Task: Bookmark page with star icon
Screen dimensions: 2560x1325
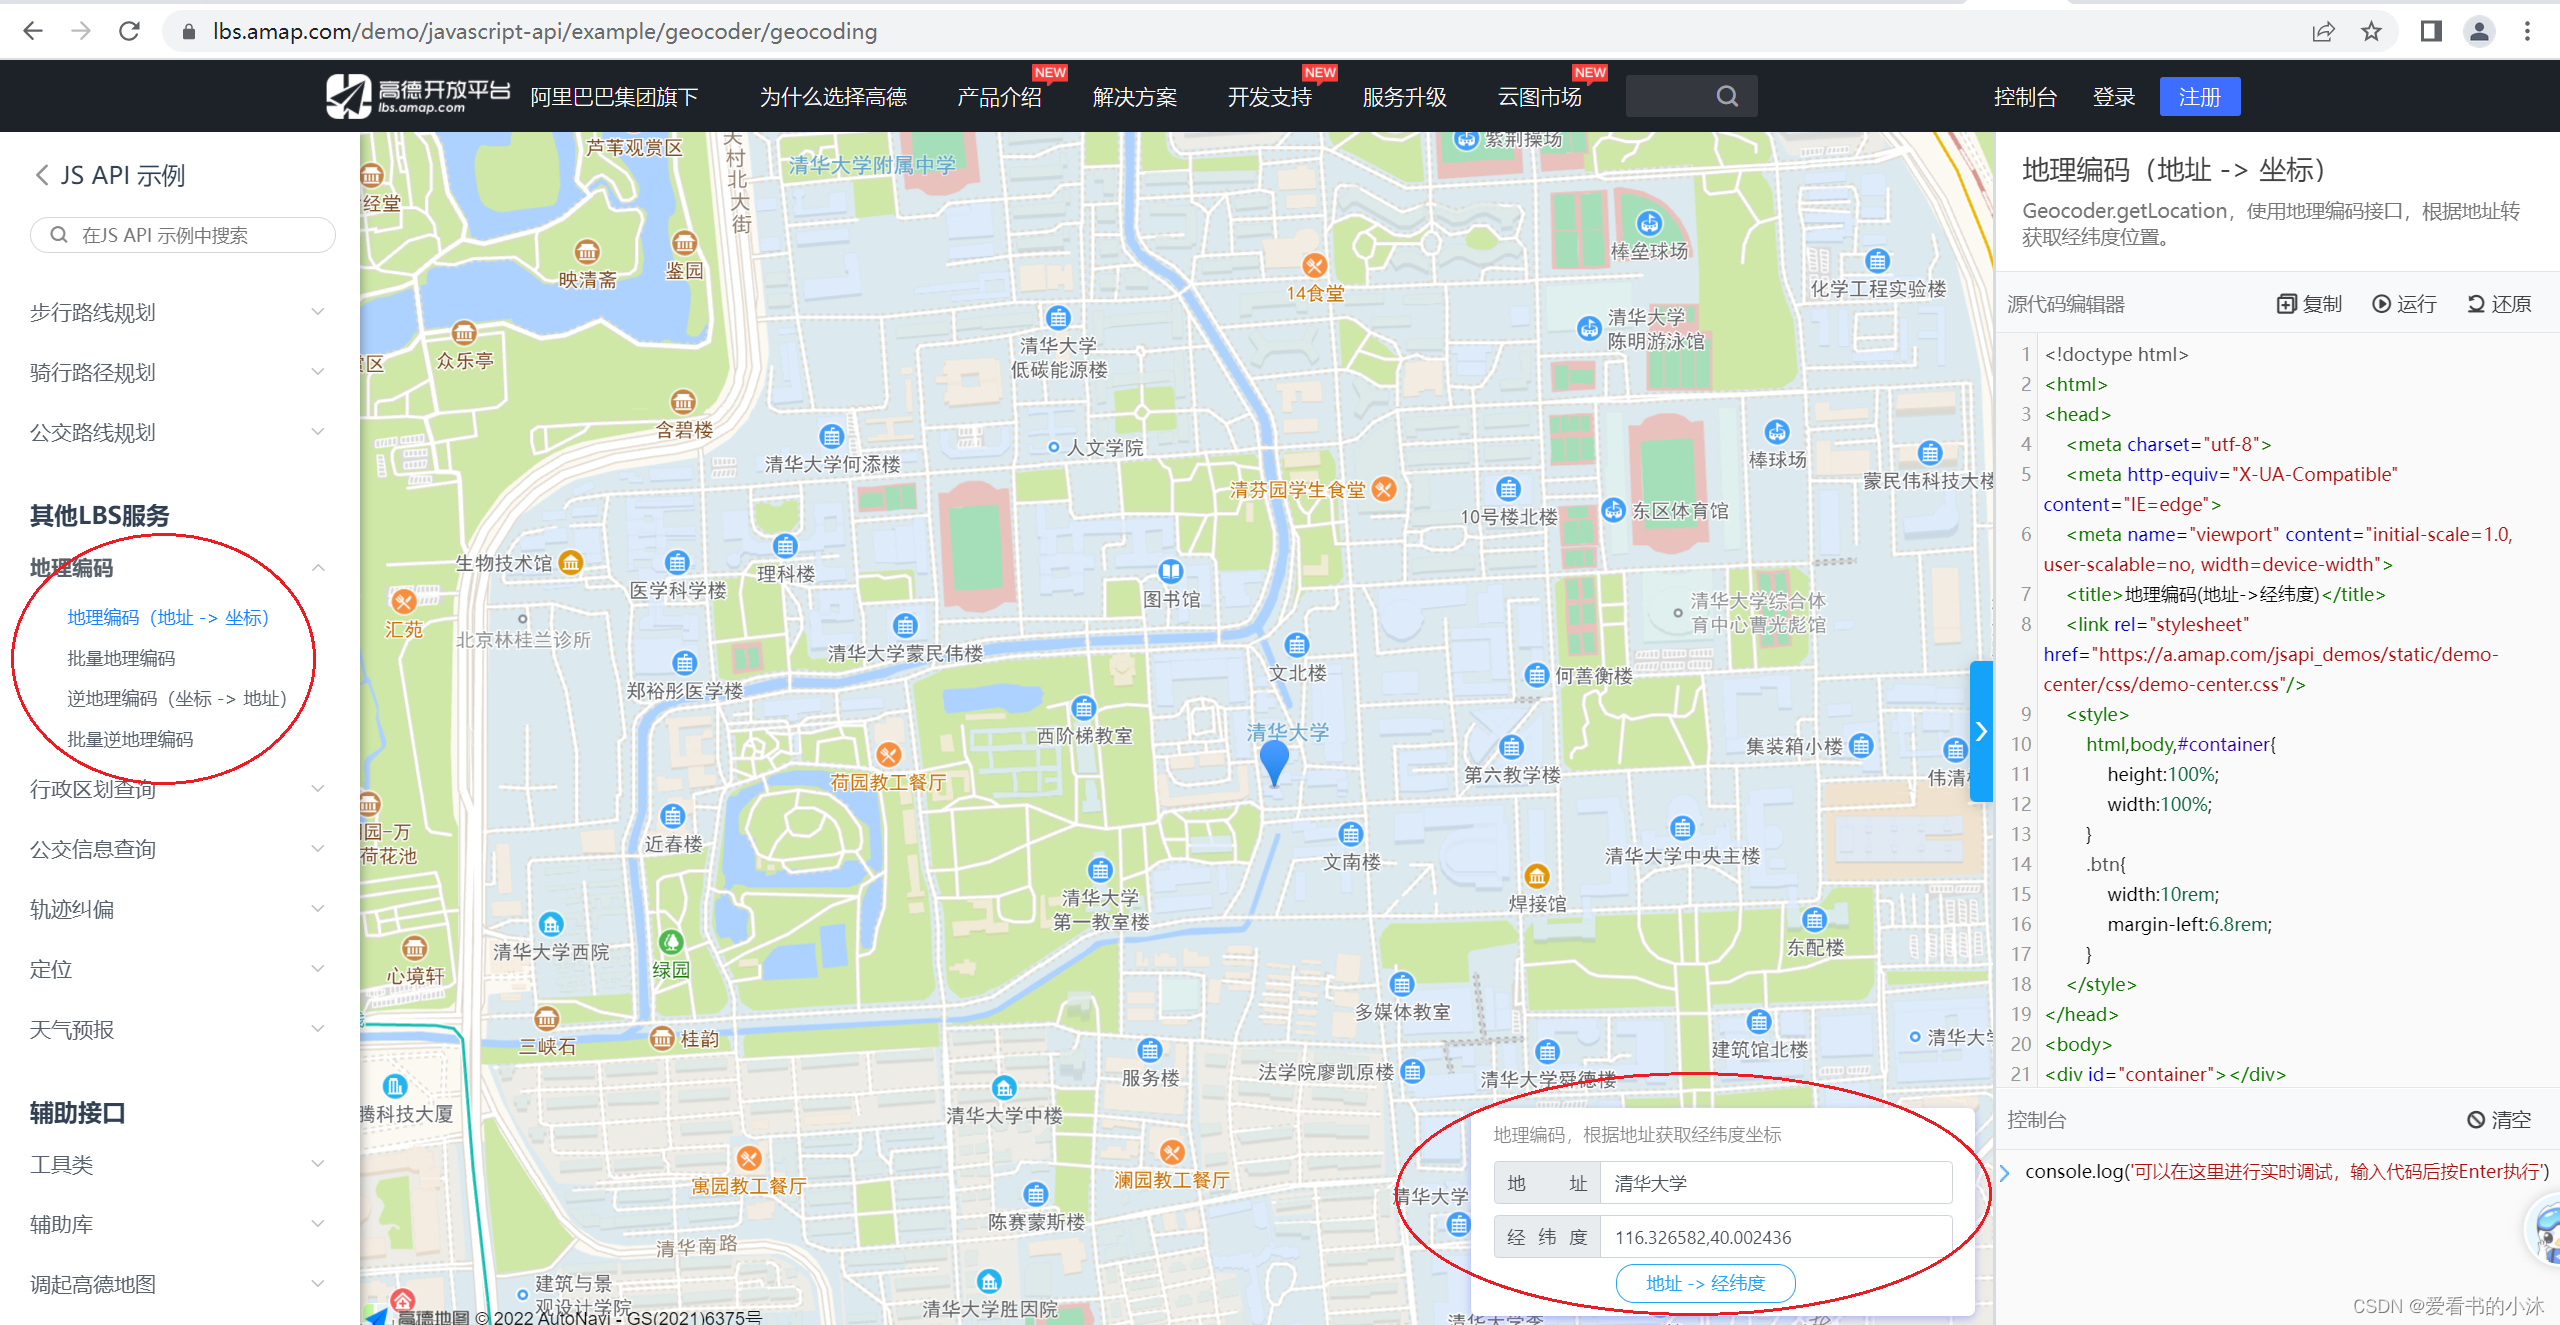Action: pos(2371,31)
